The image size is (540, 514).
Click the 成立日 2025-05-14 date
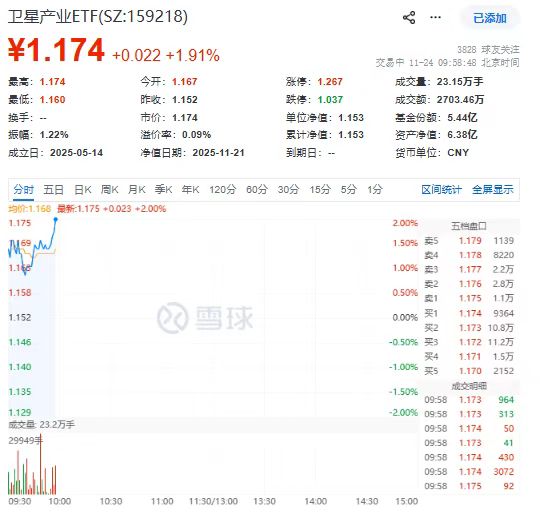pyautogui.click(x=76, y=153)
